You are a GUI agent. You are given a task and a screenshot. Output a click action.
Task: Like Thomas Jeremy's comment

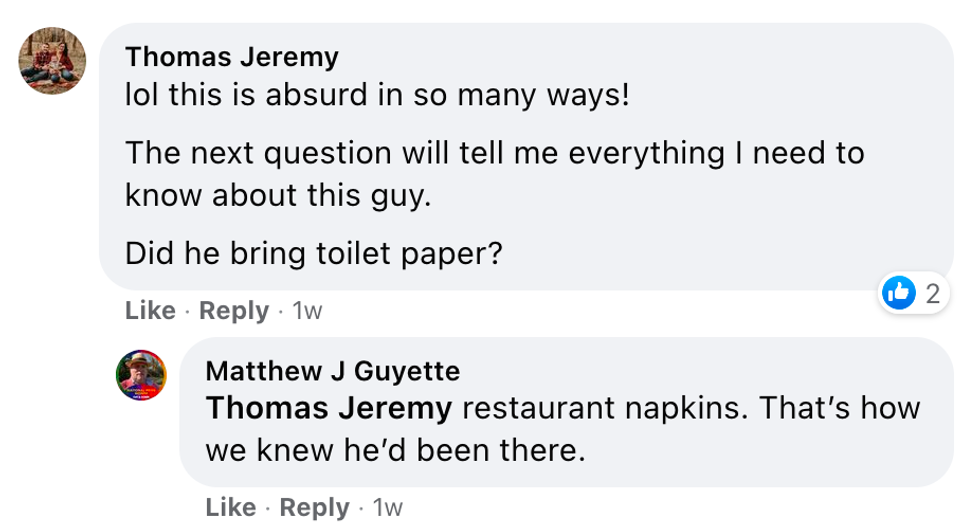[150, 311]
